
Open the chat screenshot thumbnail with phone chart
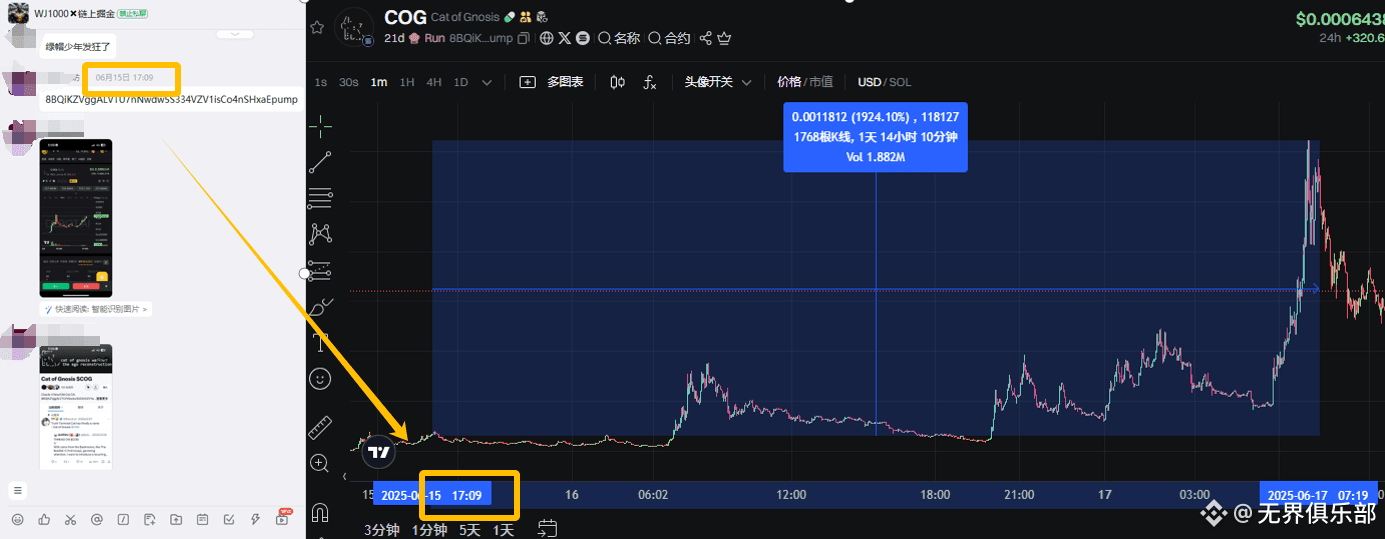coord(76,218)
